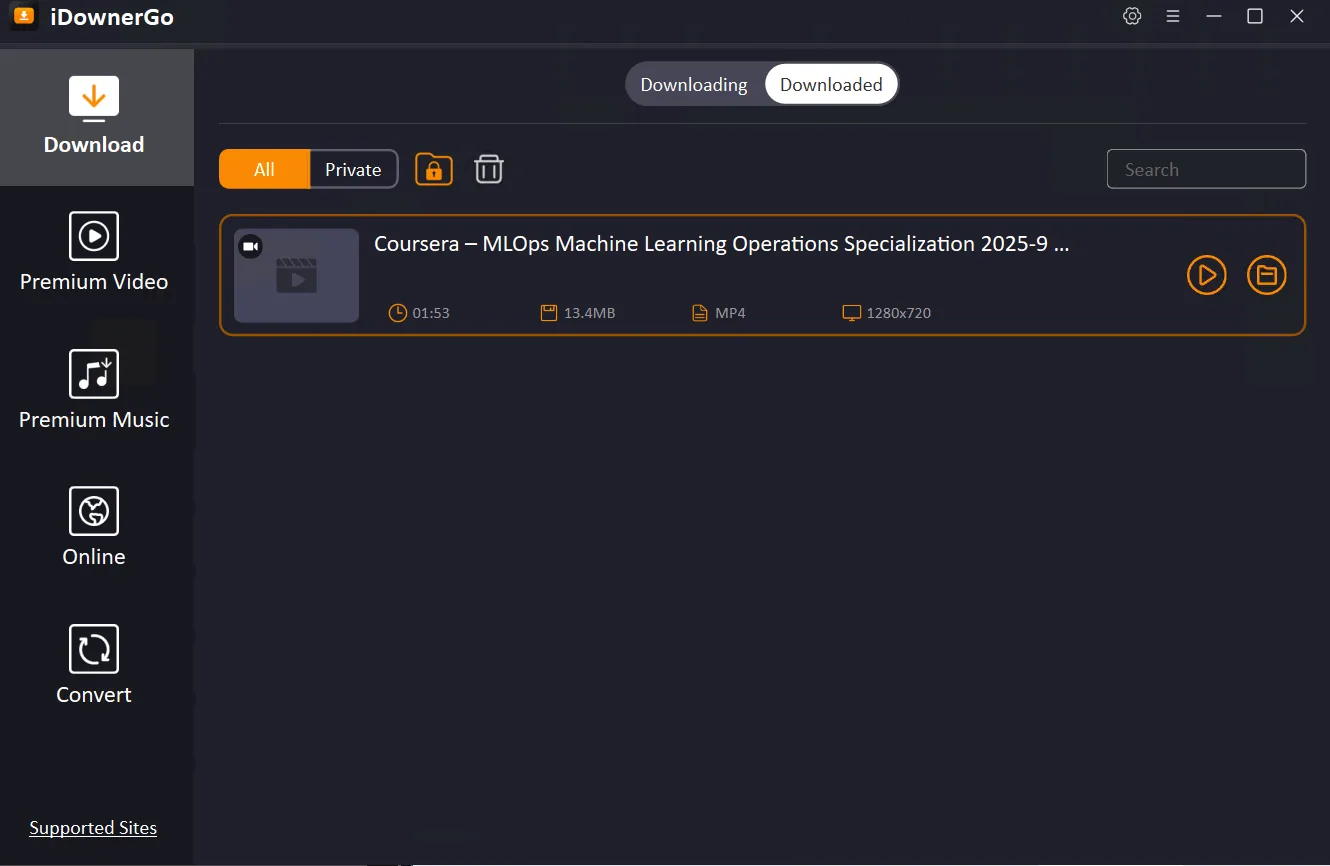Open the Premium Music section
This screenshot has width=1330, height=866.
pyautogui.click(x=94, y=391)
